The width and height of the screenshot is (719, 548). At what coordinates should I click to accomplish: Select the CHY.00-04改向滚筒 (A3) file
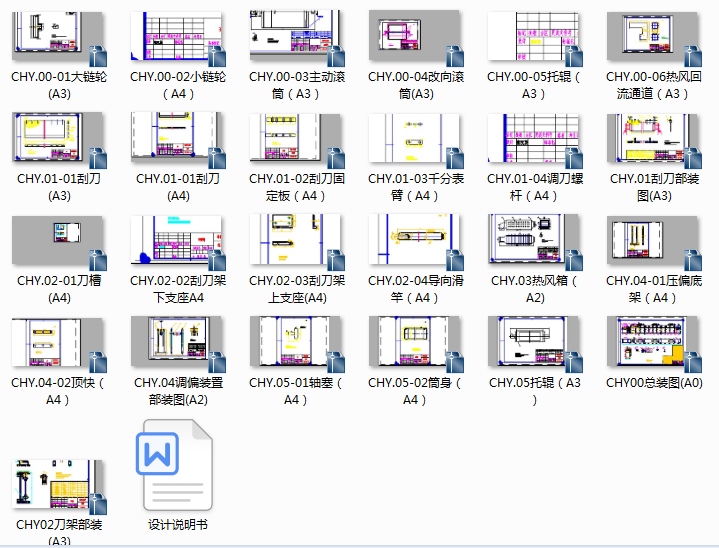[x=416, y=38]
